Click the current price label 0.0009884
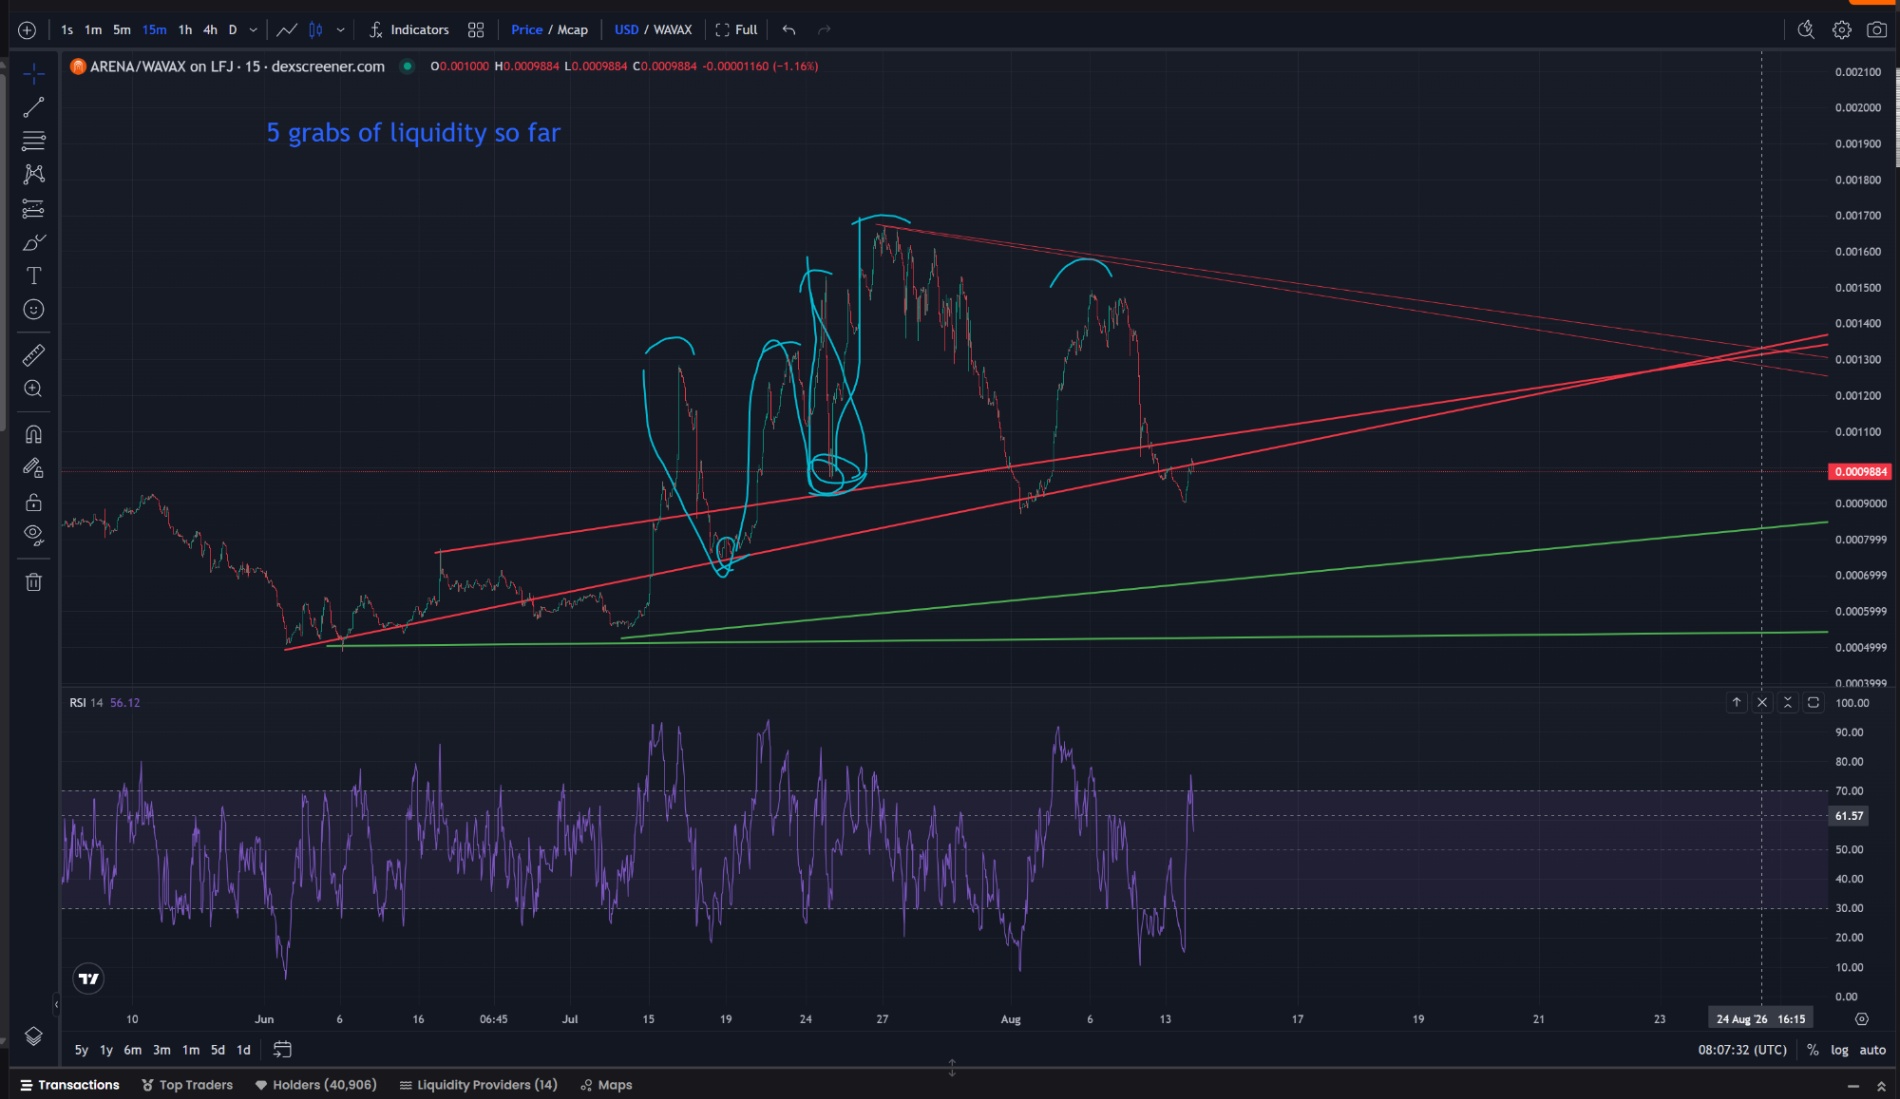Screen dimensions: 1900x1099 click(x=1860, y=472)
